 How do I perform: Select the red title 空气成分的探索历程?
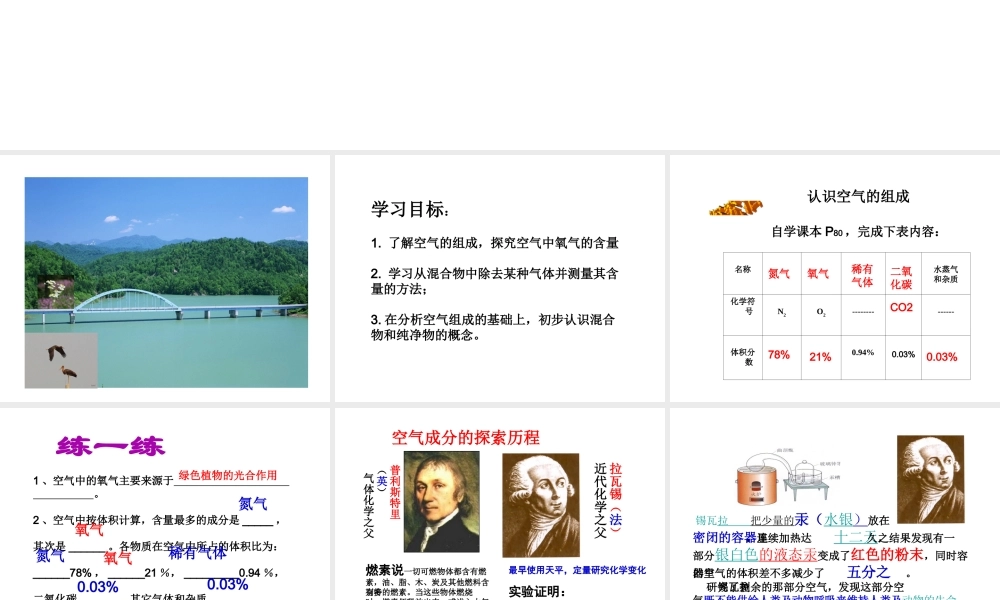tap(466, 437)
